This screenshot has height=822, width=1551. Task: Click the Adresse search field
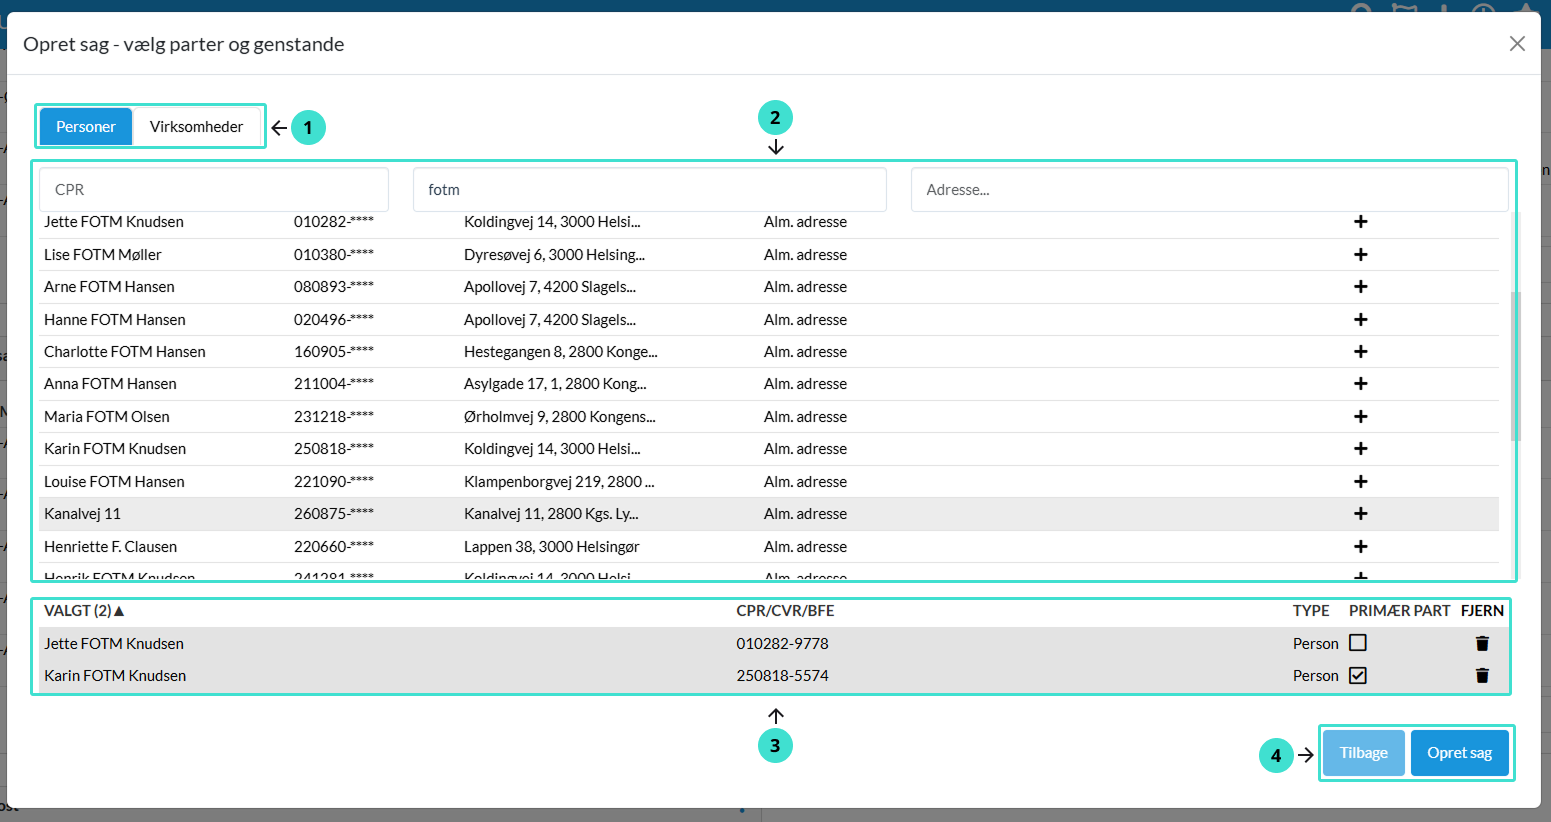pyautogui.click(x=1208, y=190)
